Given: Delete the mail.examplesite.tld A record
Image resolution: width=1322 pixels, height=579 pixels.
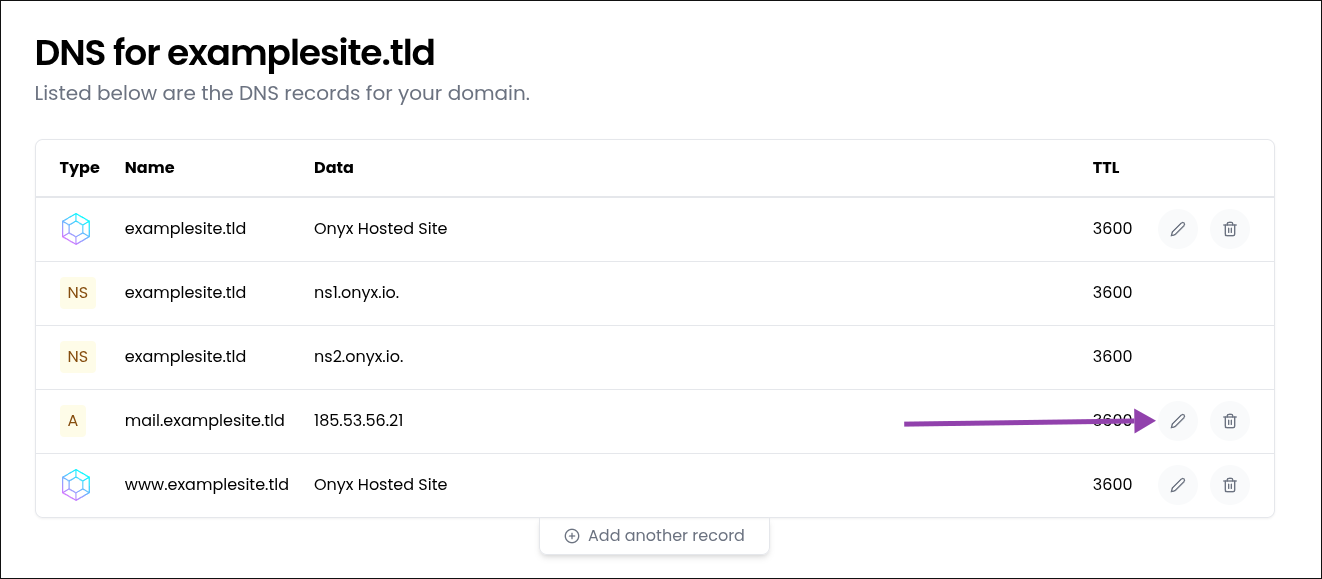Looking at the screenshot, I should [1230, 421].
